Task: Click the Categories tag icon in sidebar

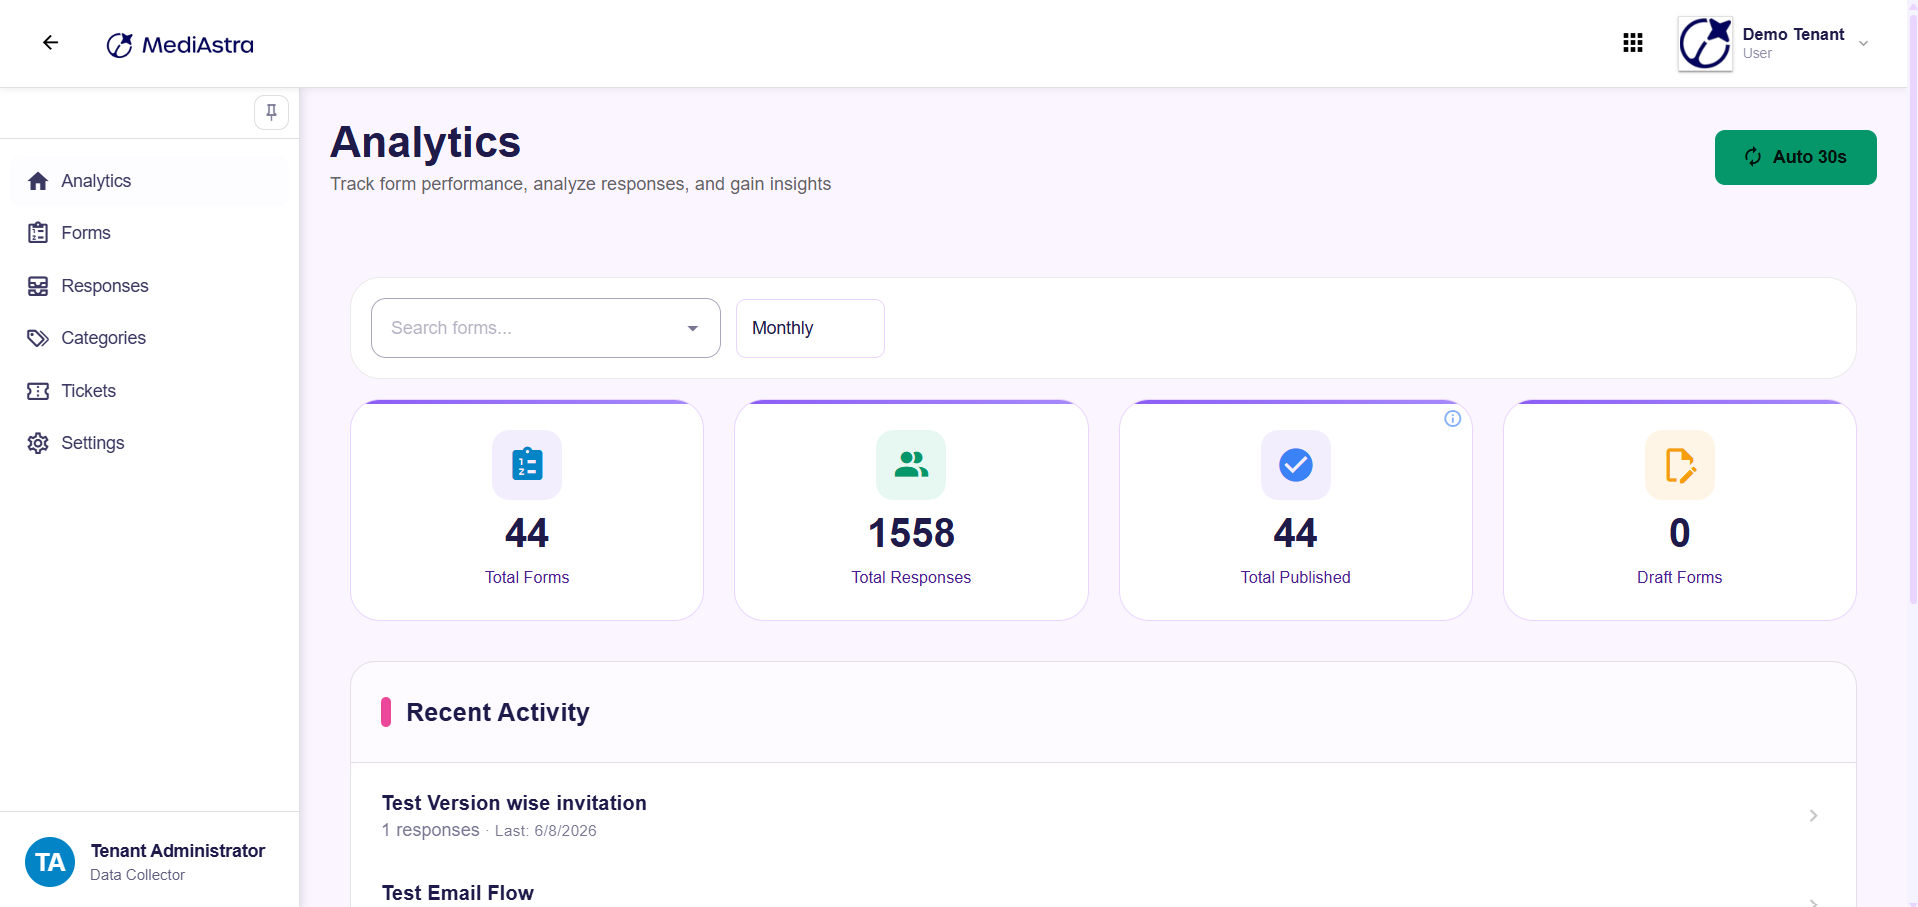Action: point(38,338)
